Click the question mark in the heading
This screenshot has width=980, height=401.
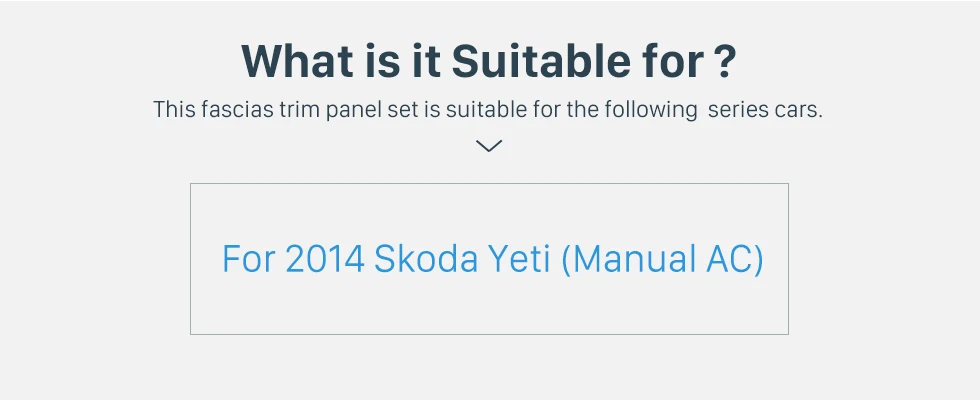[724, 61]
